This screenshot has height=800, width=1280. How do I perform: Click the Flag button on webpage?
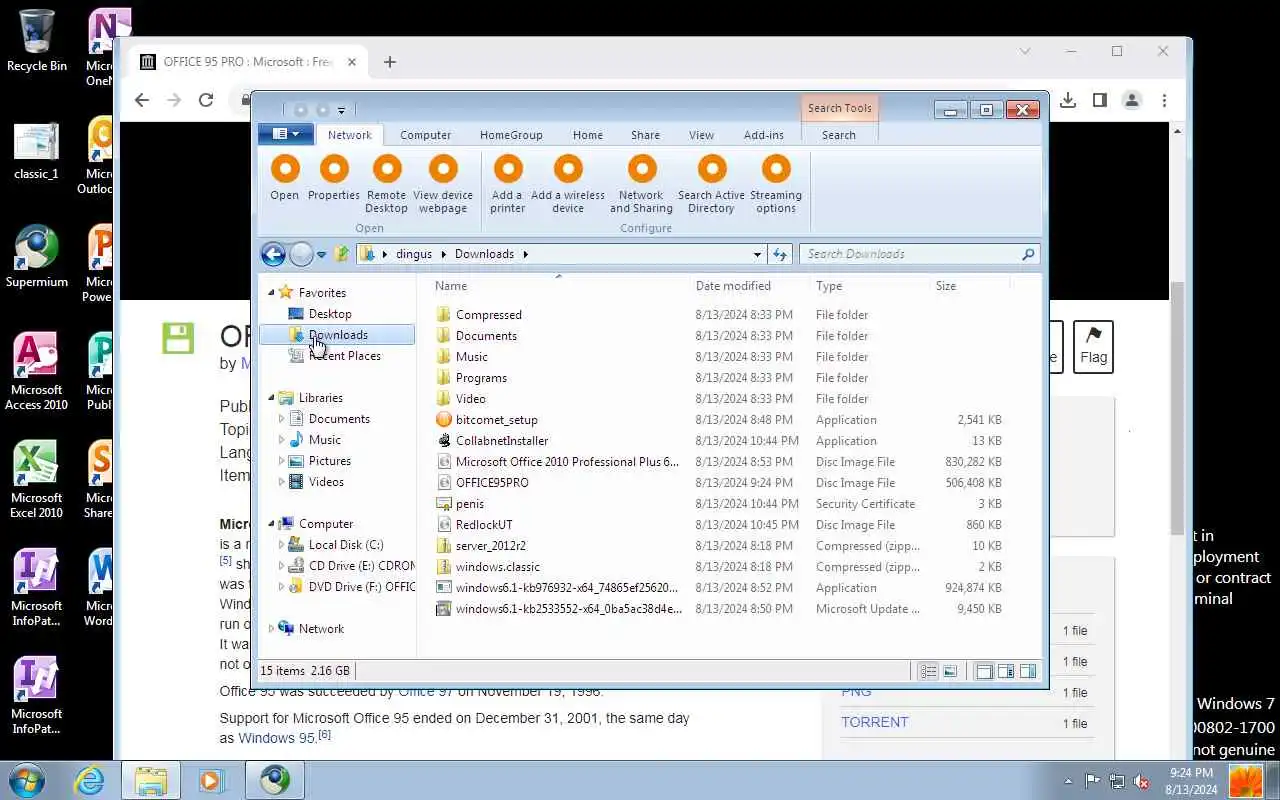pyautogui.click(x=1093, y=347)
